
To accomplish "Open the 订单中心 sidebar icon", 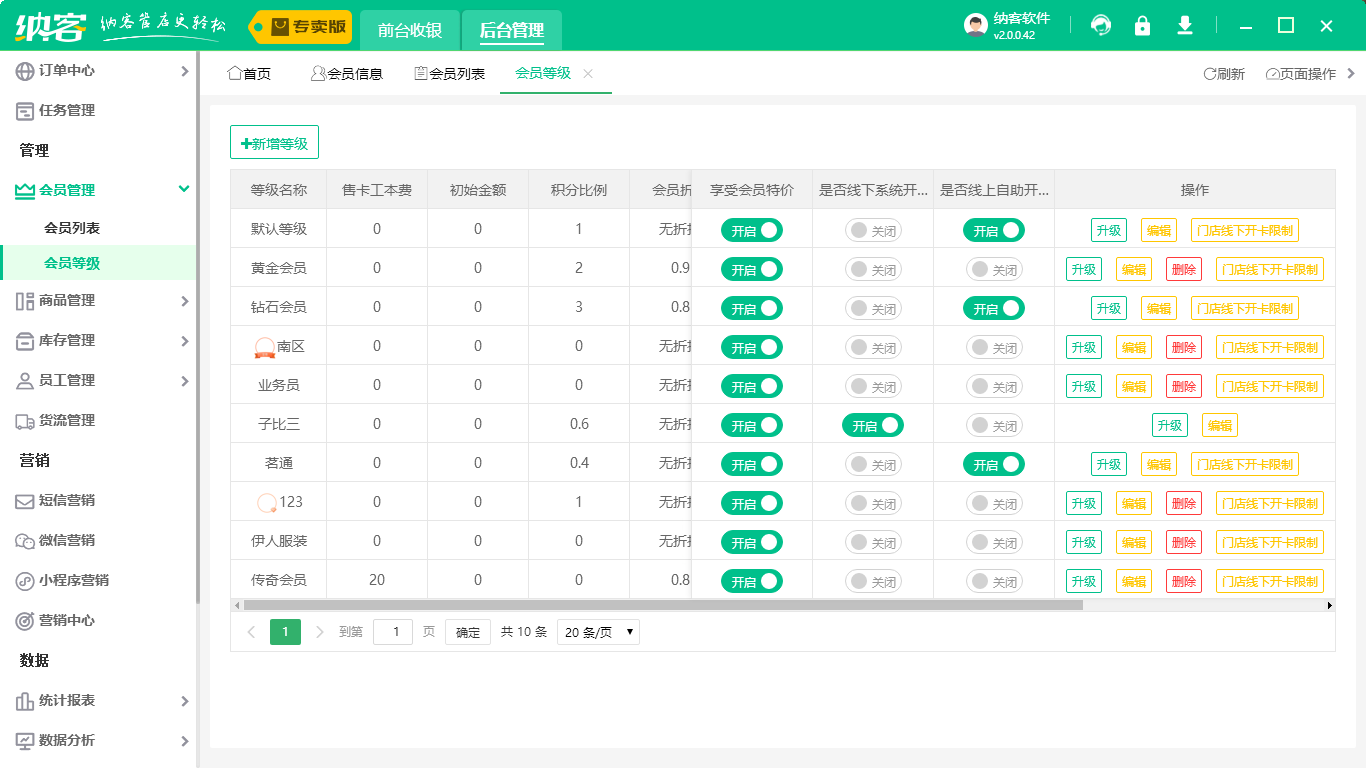I will click(x=22, y=71).
